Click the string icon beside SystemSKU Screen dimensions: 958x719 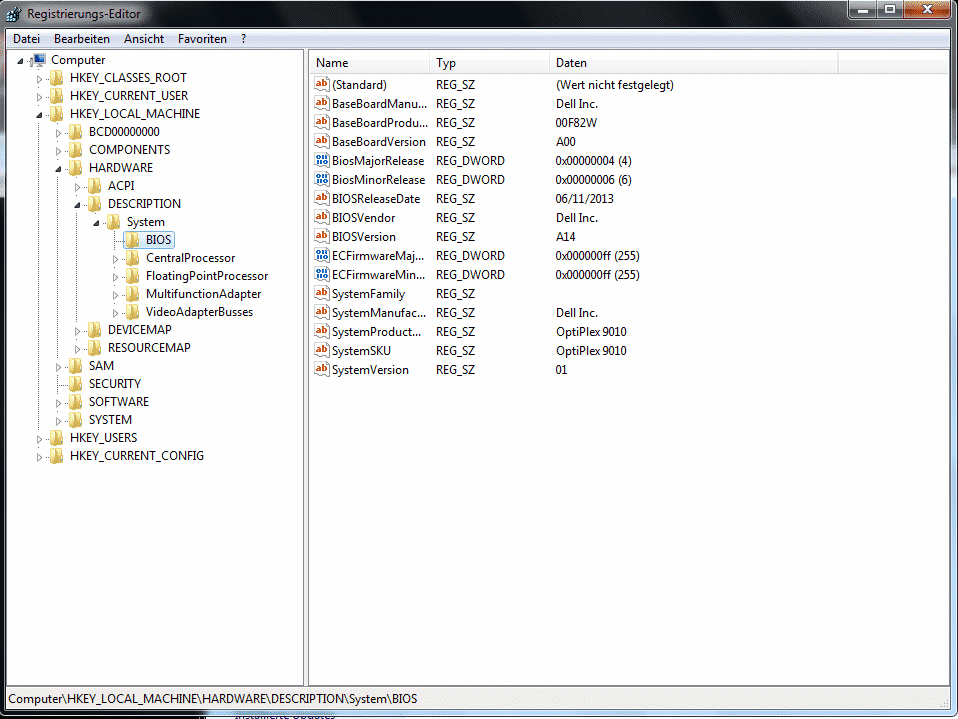tap(322, 350)
